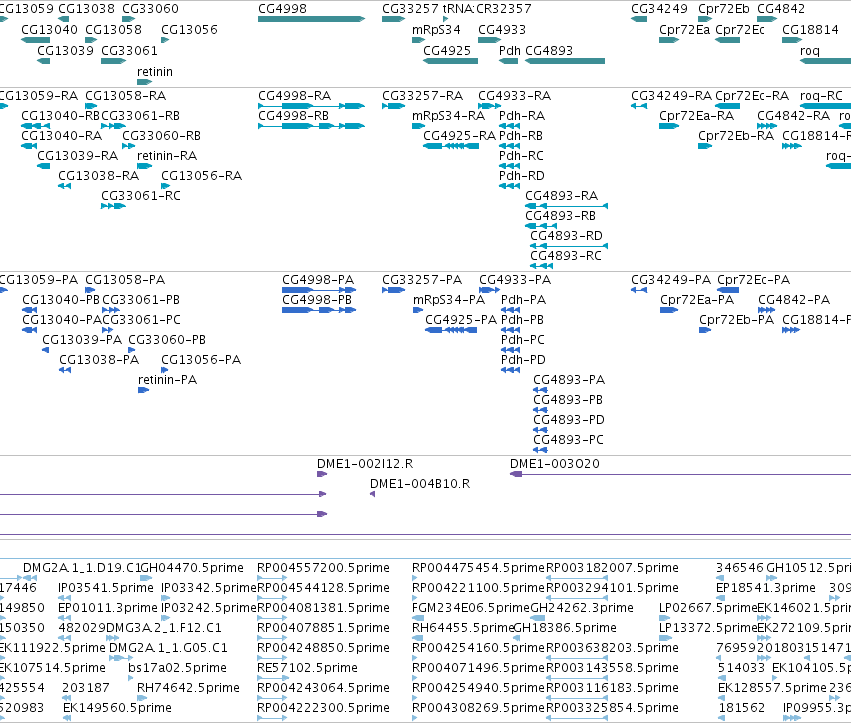The image size is (851, 723).
Task: Open the CG4893-PA protein label
Action: click(569, 380)
